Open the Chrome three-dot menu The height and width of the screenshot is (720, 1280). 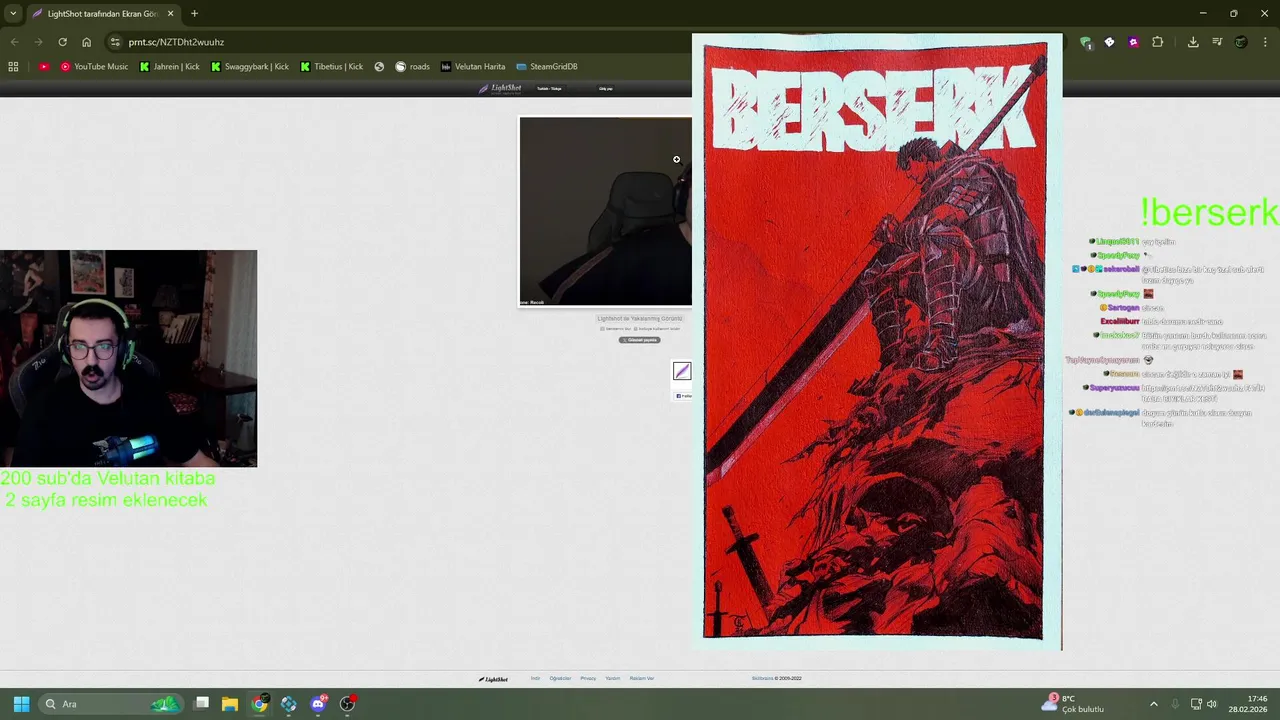tap(1265, 42)
